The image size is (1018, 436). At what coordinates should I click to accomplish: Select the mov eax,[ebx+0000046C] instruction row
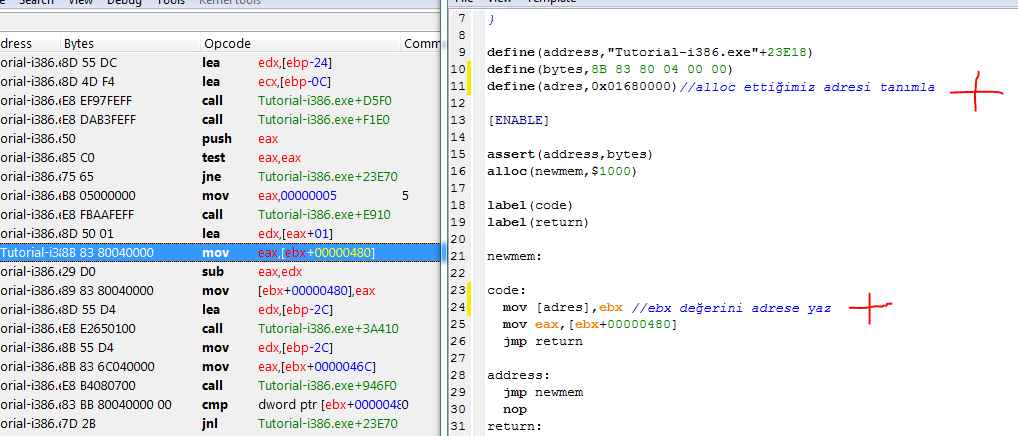tap(219, 366)
